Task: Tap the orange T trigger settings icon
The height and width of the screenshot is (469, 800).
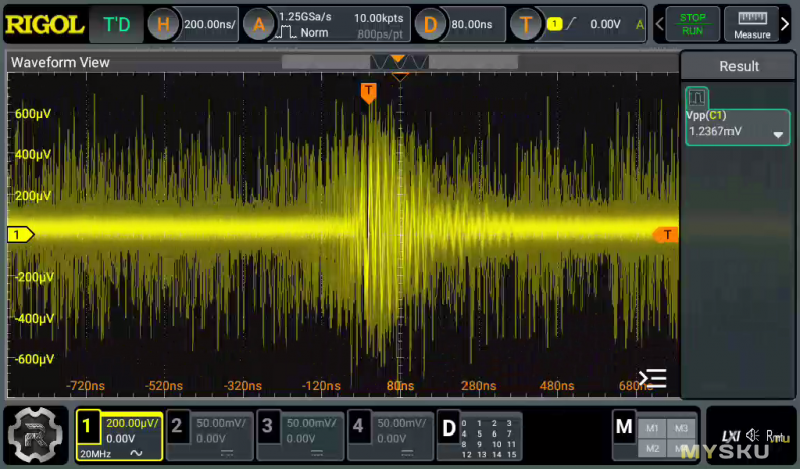Action: tap(525, 24)
